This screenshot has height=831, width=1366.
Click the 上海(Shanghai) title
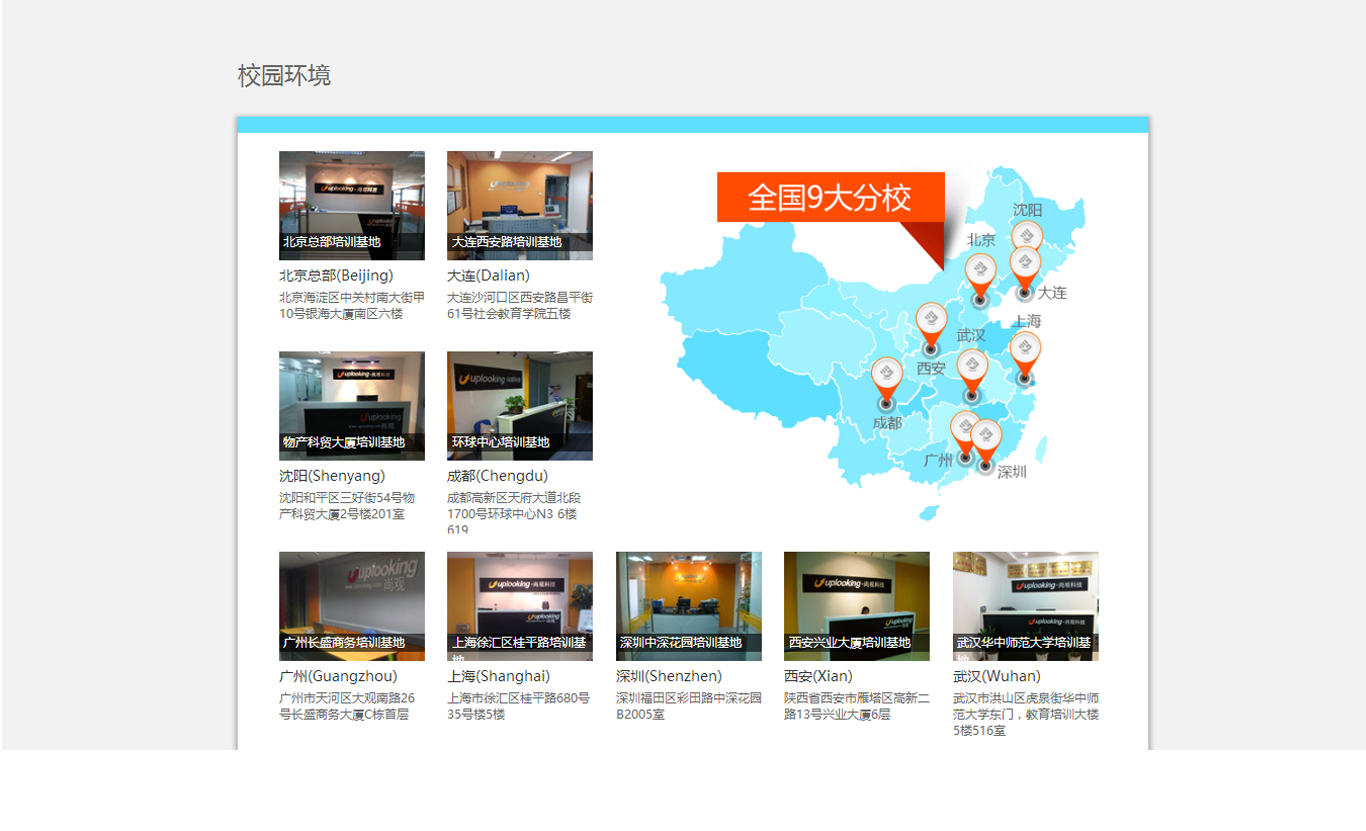click(x=498, y=676)
